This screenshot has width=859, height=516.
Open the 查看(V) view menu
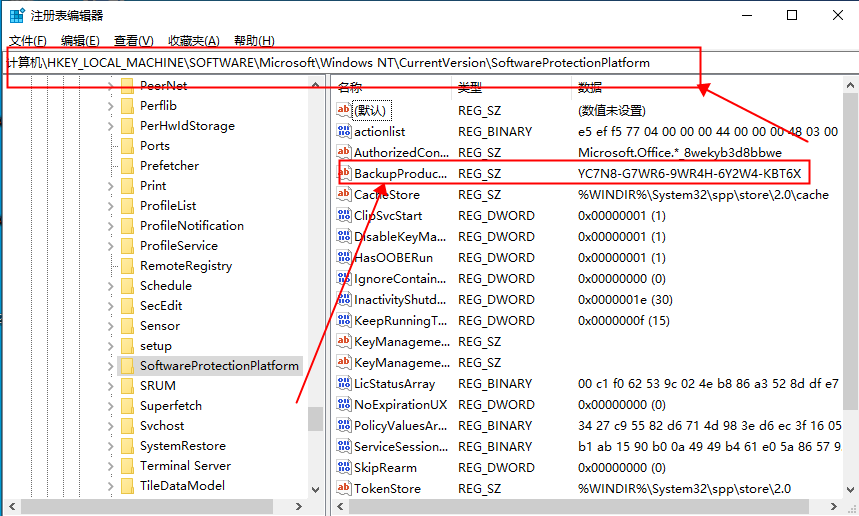(134, 41)
